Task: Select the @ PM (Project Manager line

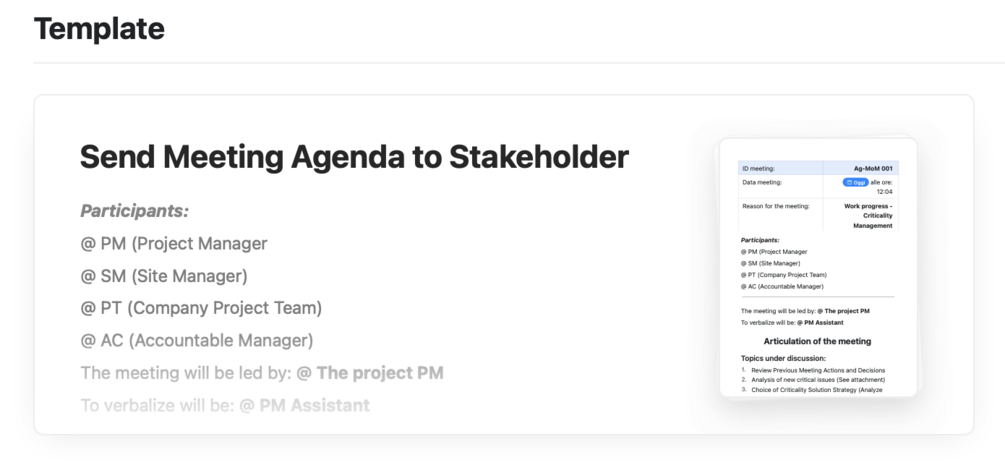Action: 174,243
